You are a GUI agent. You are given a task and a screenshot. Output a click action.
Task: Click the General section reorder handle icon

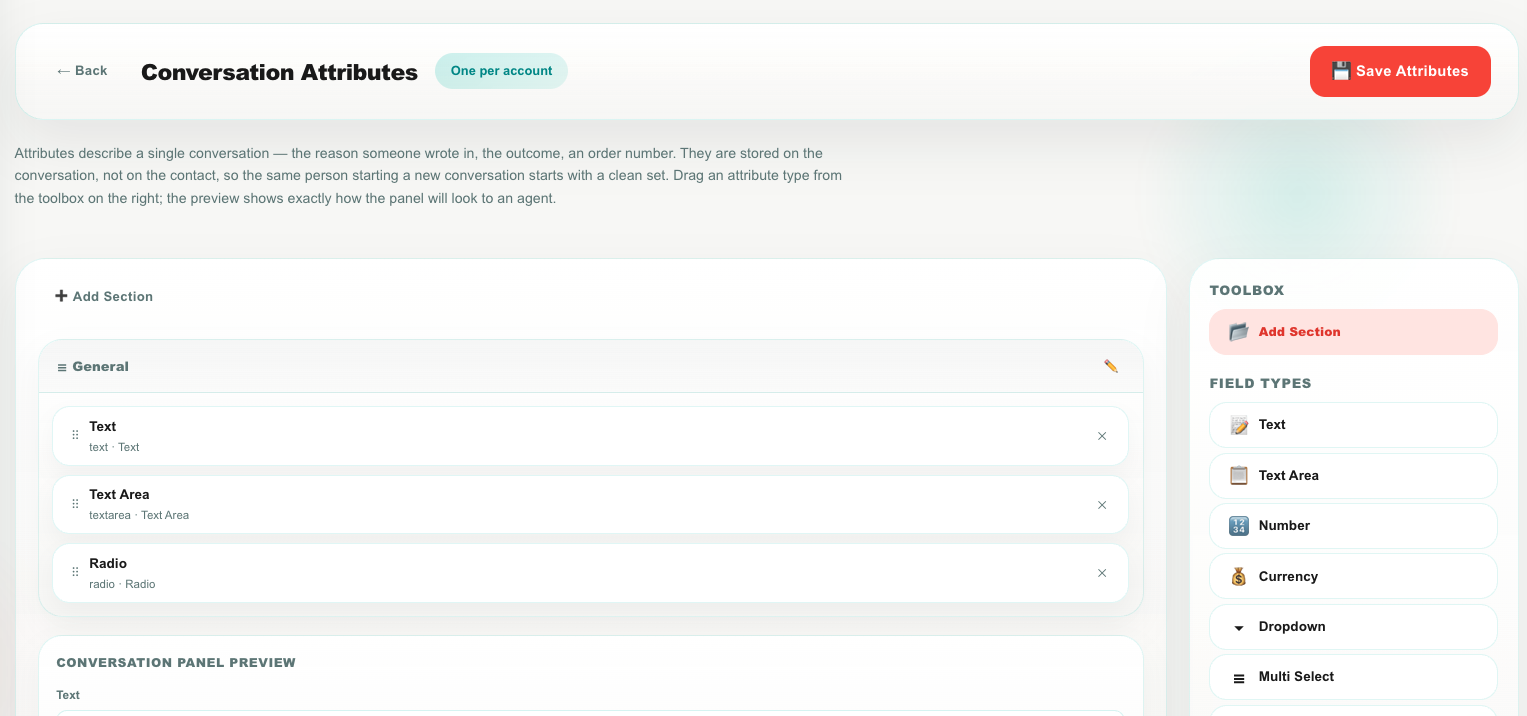pyautogui.click(x=62, y=367)
